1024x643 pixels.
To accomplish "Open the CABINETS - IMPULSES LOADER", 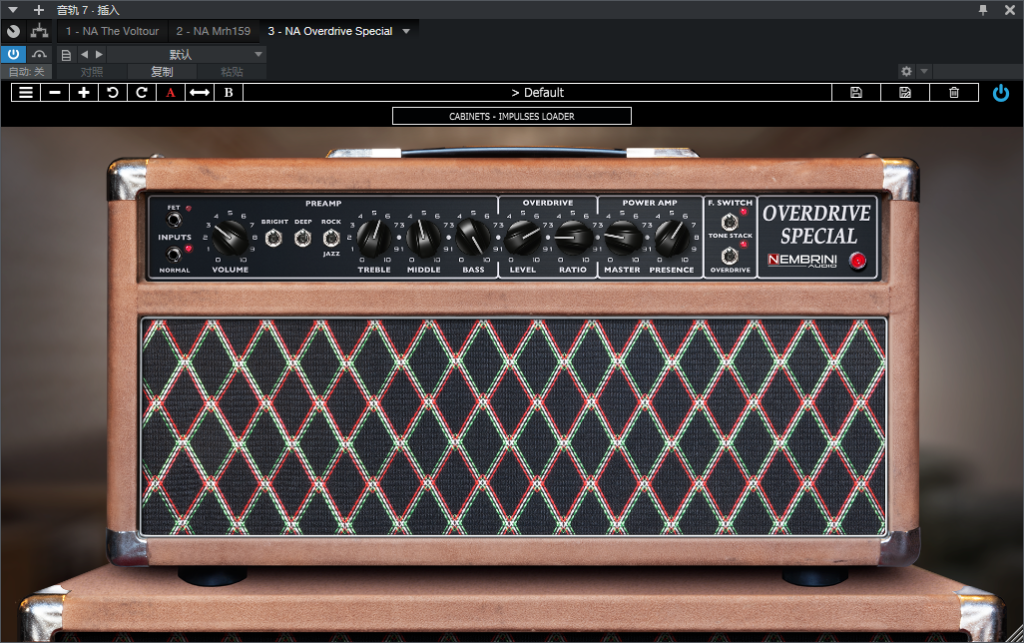I will [512, 116].
